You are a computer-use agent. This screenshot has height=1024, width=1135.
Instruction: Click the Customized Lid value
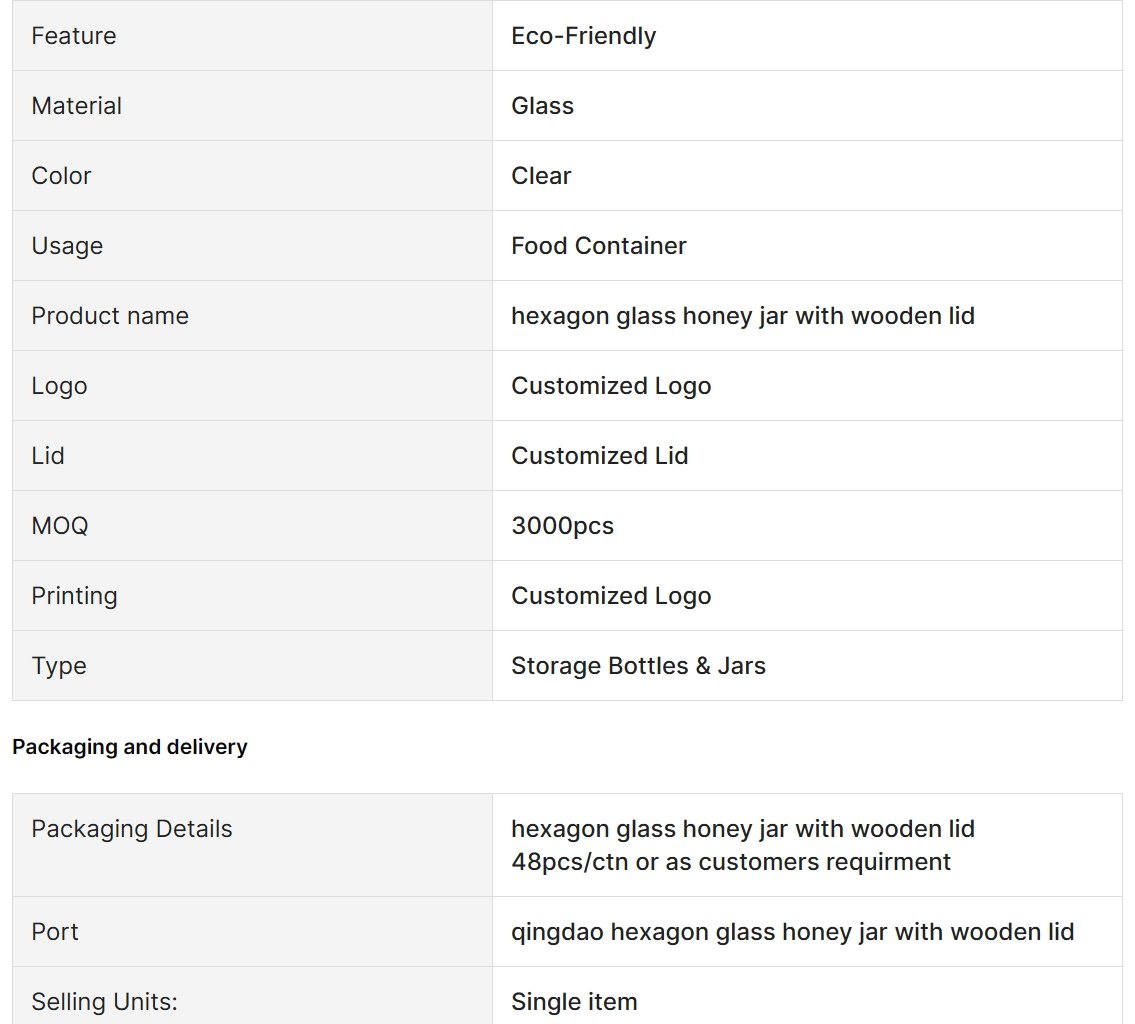(599, 456)
